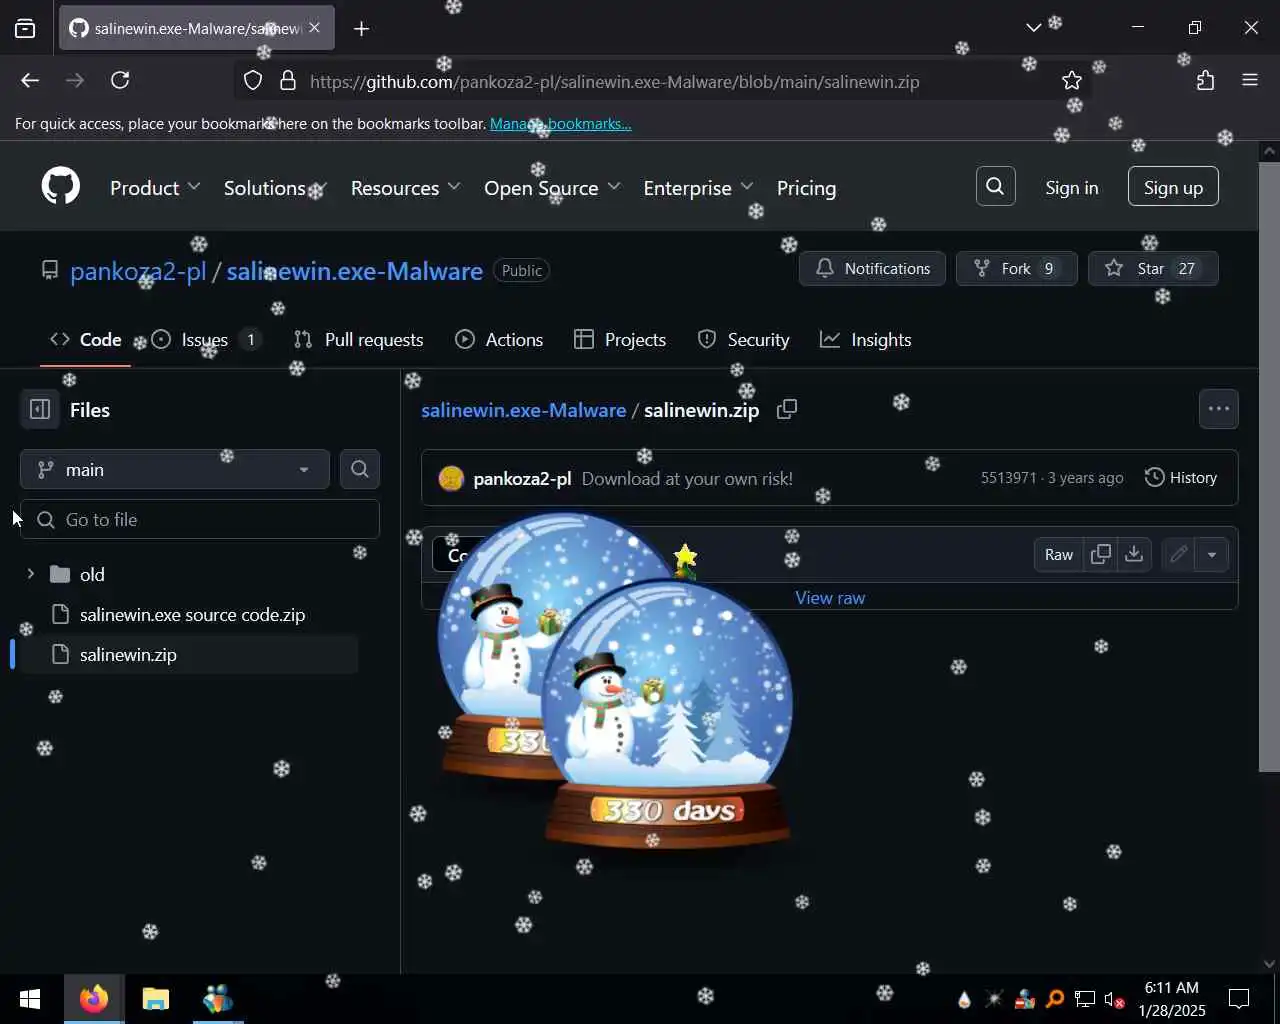Click the Pricing link
This screenshot has height=1024, width=1280.
pyautogui.click(x=806, y=188)
